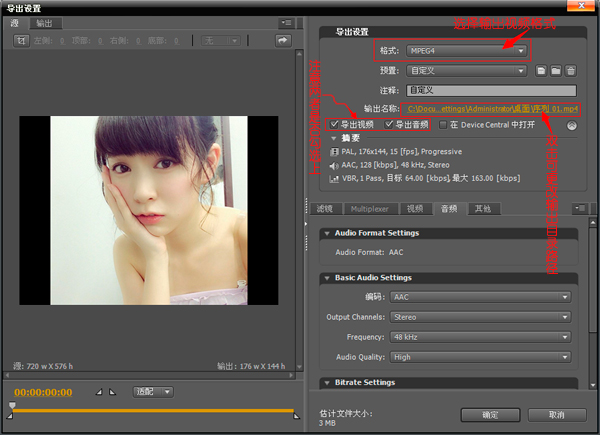Click the timeline right end marker
The height and width of the screenshot is (435, 600).
pos(297,415)
